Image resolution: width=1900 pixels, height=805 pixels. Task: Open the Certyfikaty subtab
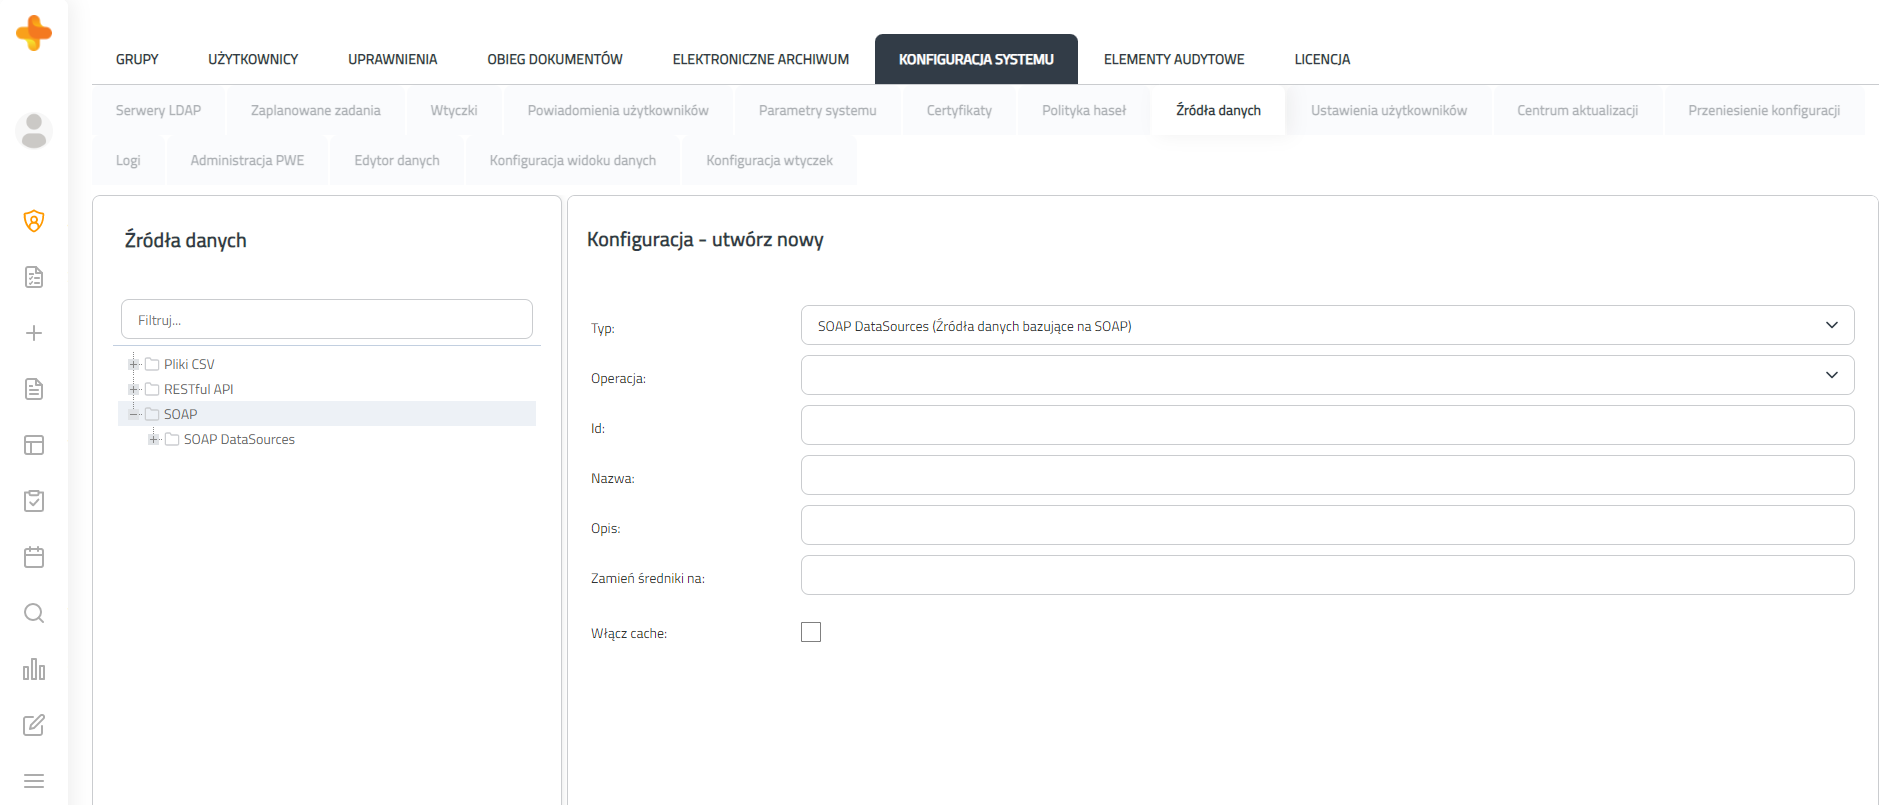[959, 110]
